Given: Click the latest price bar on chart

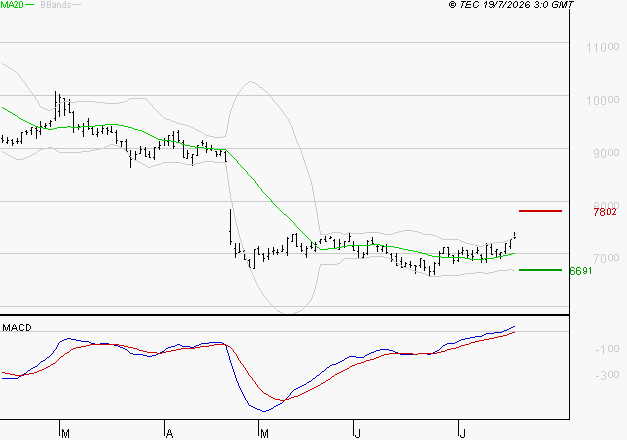Looking at the screenshot, I should (x=515, y=235).
